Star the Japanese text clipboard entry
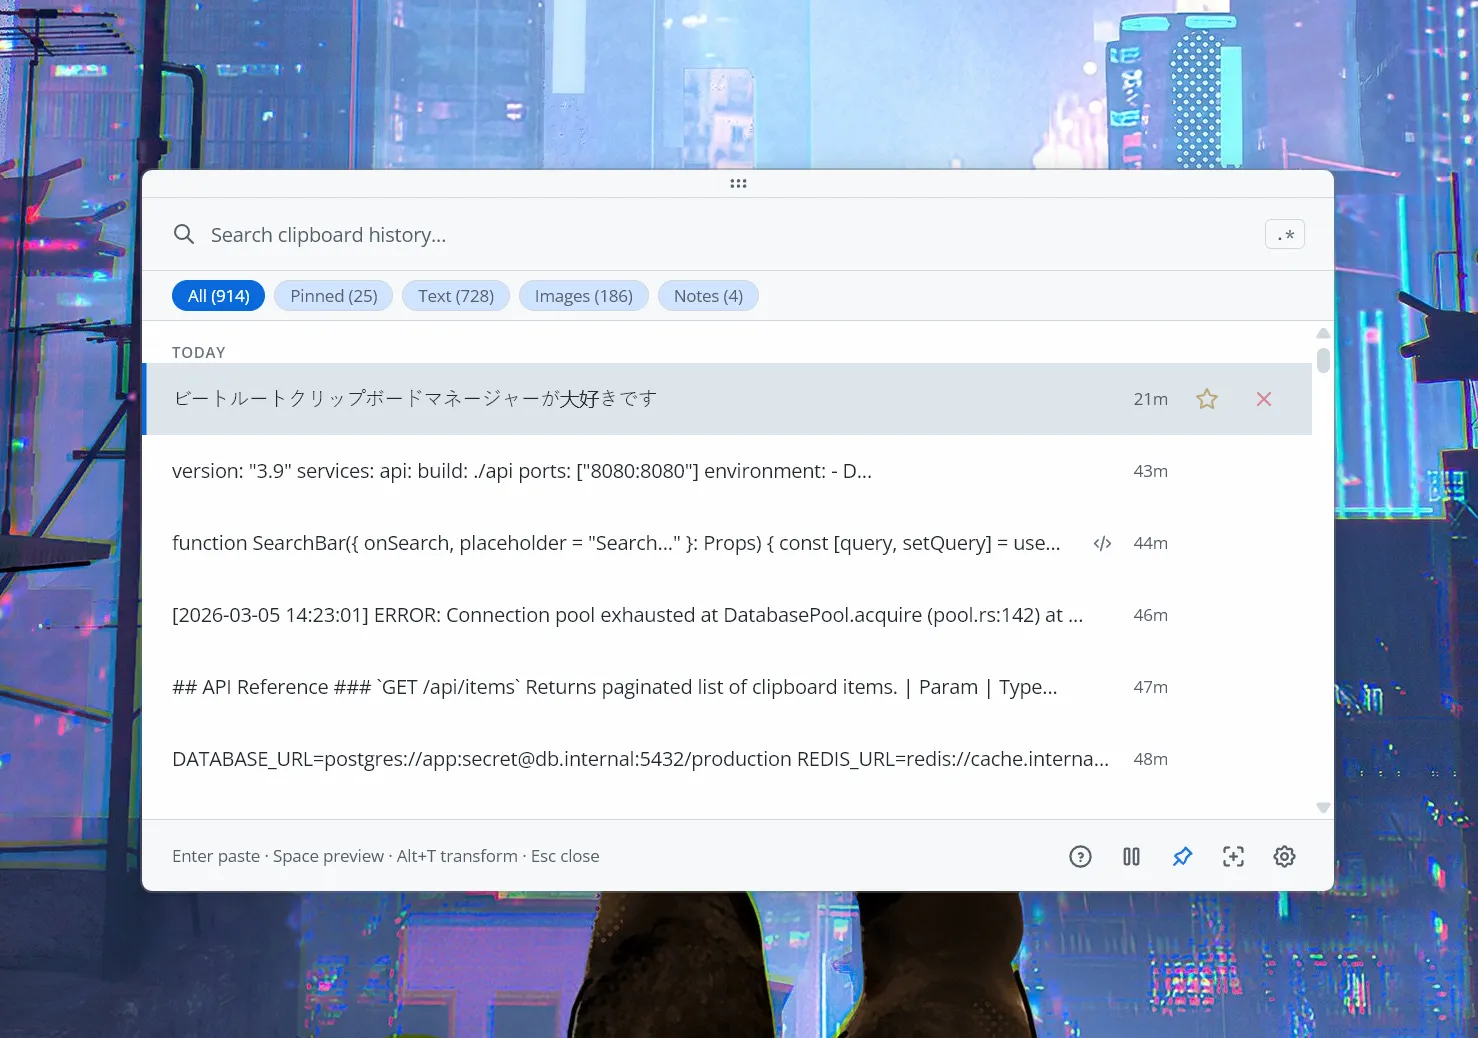 [x=1207, y=399]
